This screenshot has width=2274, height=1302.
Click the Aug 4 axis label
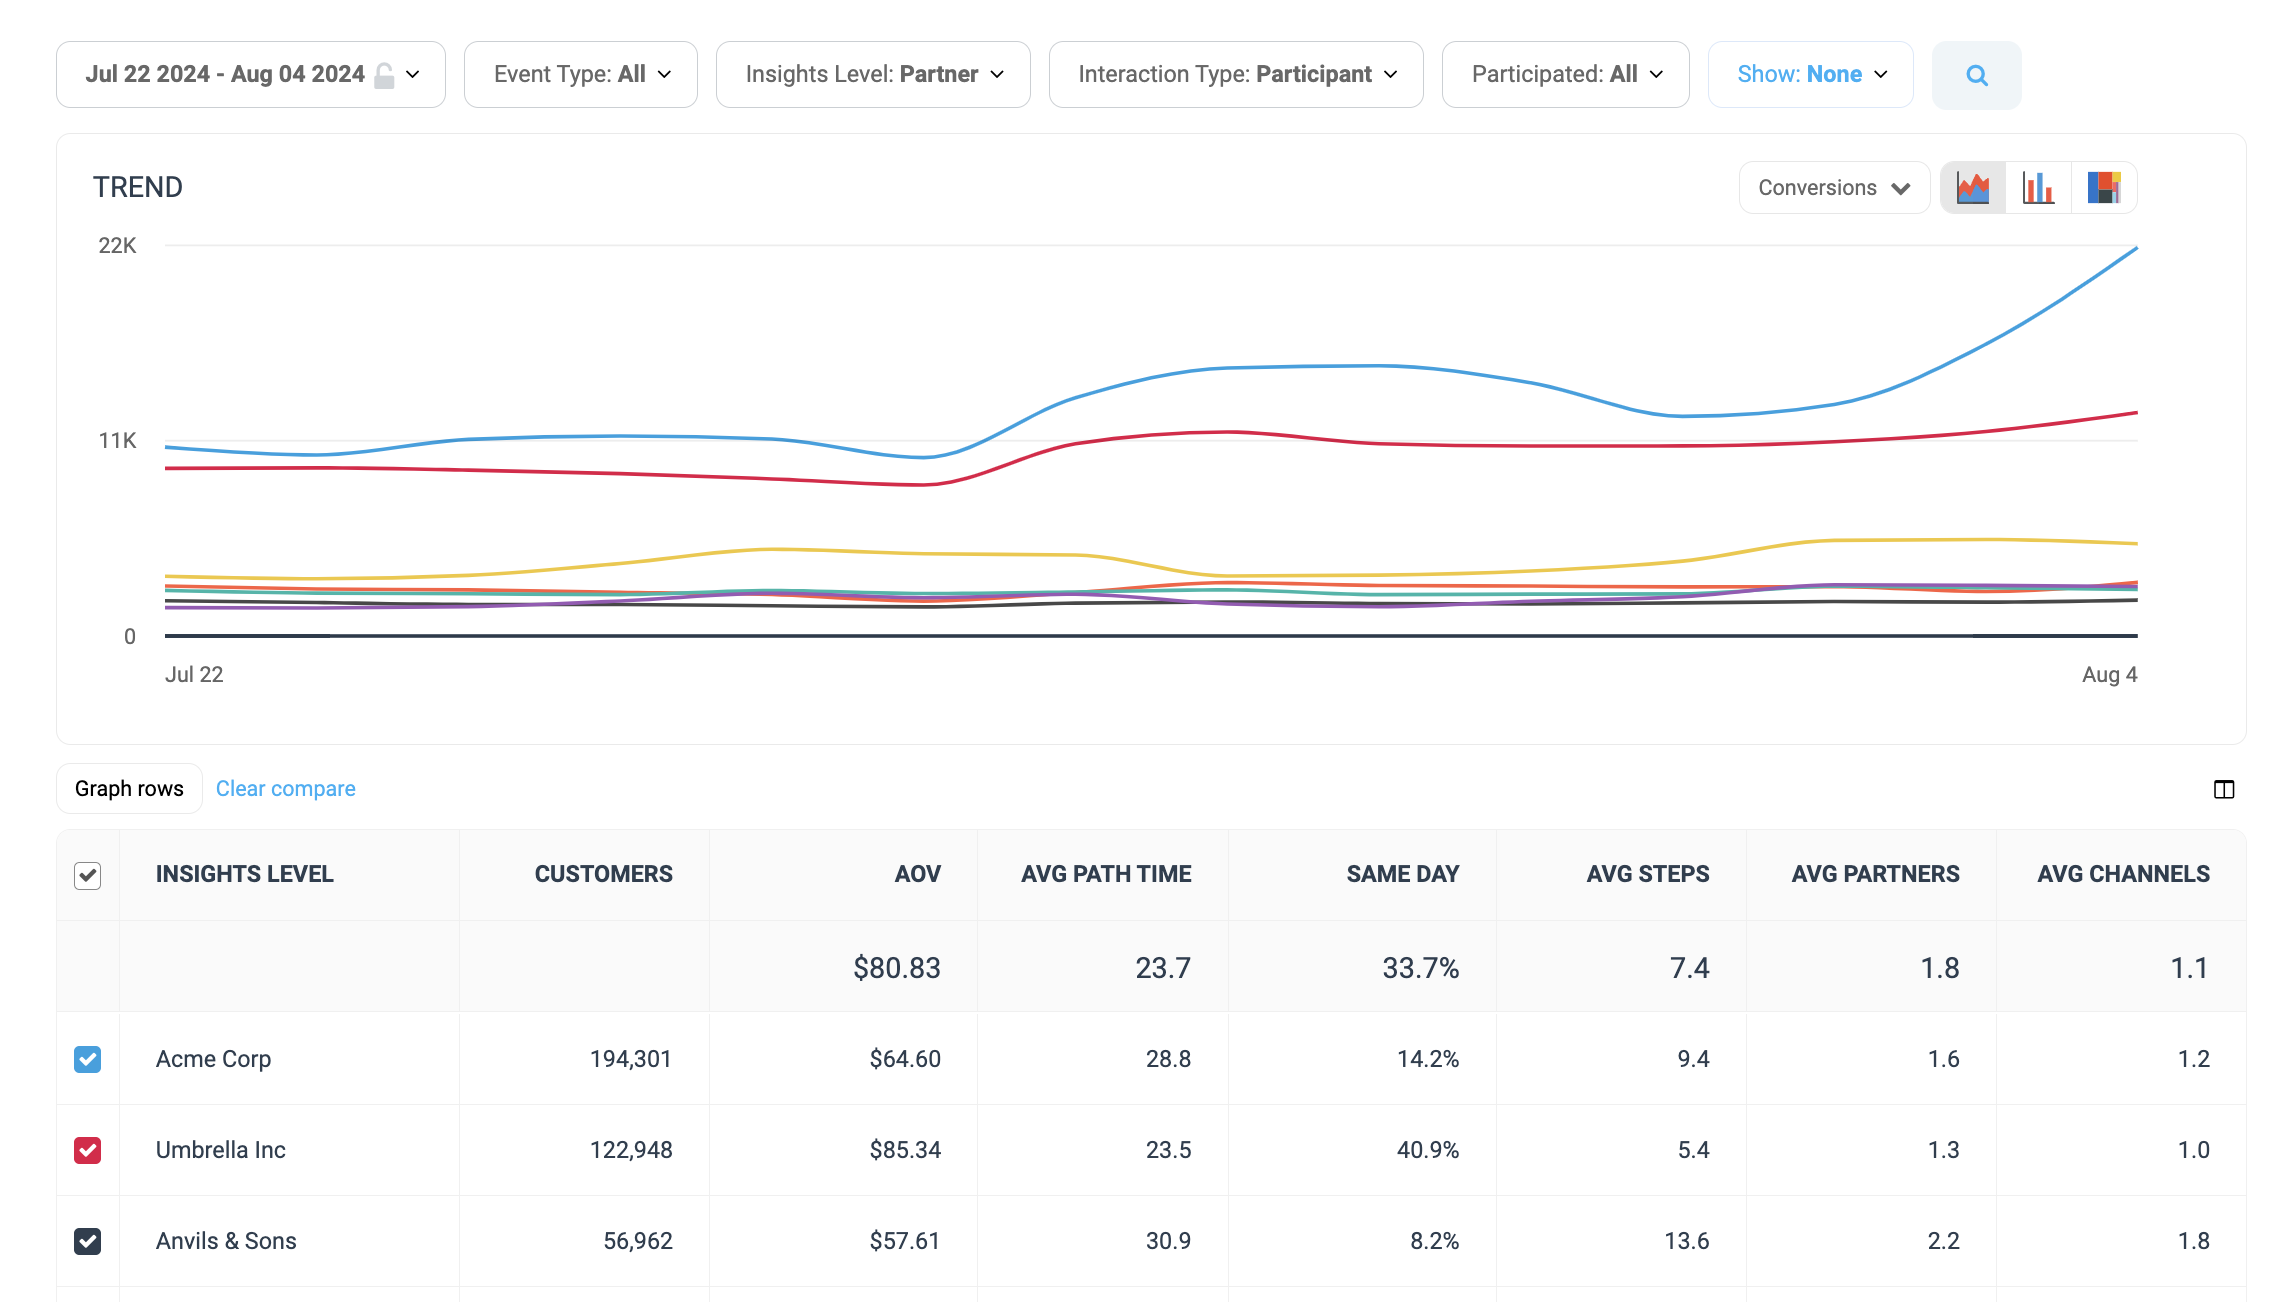click(2110, 675)
